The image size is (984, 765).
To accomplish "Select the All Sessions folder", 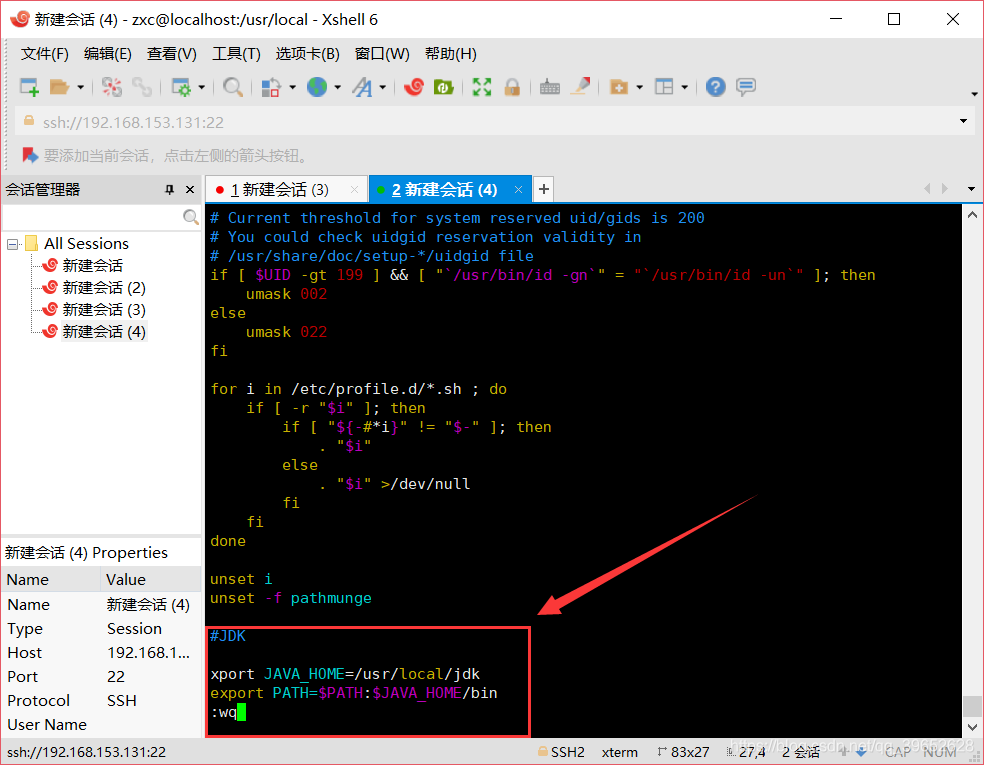I will [x=86, y=243].
